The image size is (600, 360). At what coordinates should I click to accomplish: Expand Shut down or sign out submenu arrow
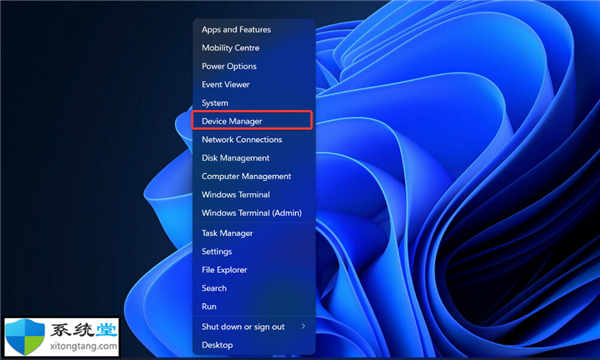pyautogui.click(x=303, y=326)
